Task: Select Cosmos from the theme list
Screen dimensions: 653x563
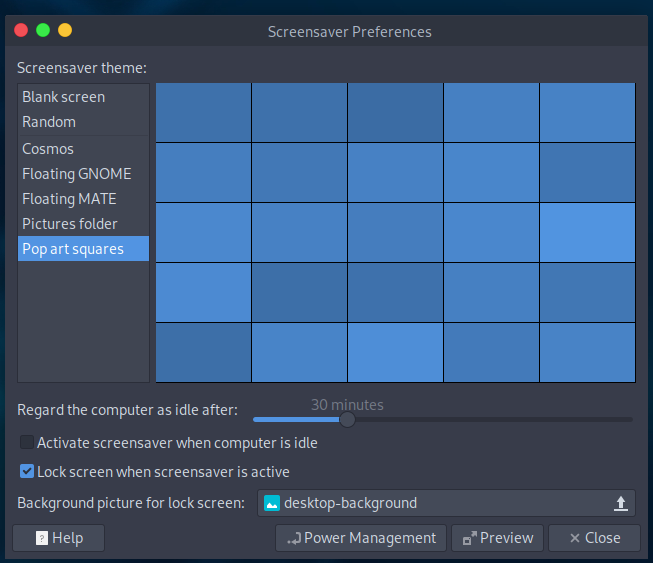Action: click(48, 149)
